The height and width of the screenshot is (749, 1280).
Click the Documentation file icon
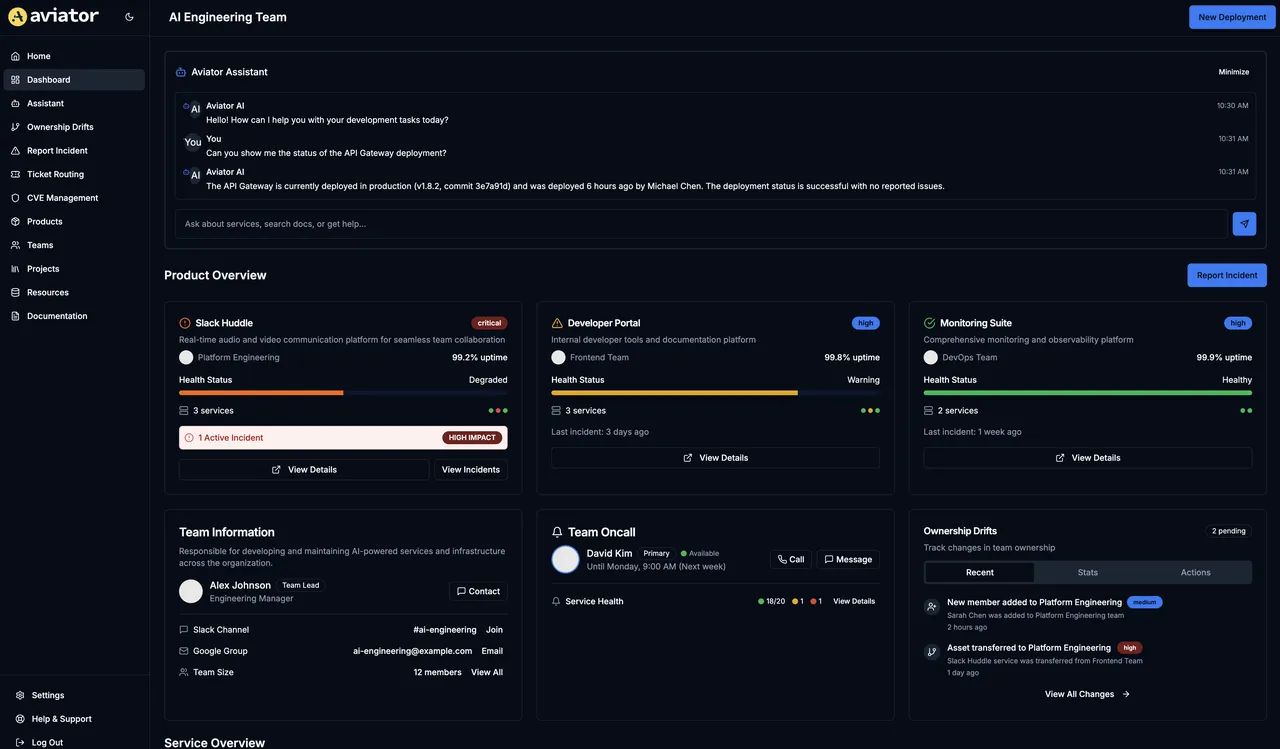pyautogui.click(x=15, y=316)
